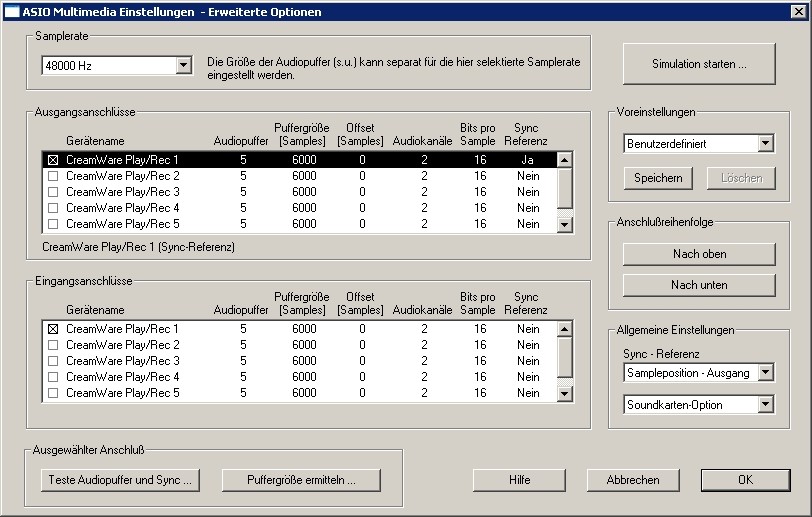Image resolution: width=812 pixels, height=517 pixels.
Task: Click Bits pro Sample 16 of input Play/Rec 3
Action: [480, 361]
